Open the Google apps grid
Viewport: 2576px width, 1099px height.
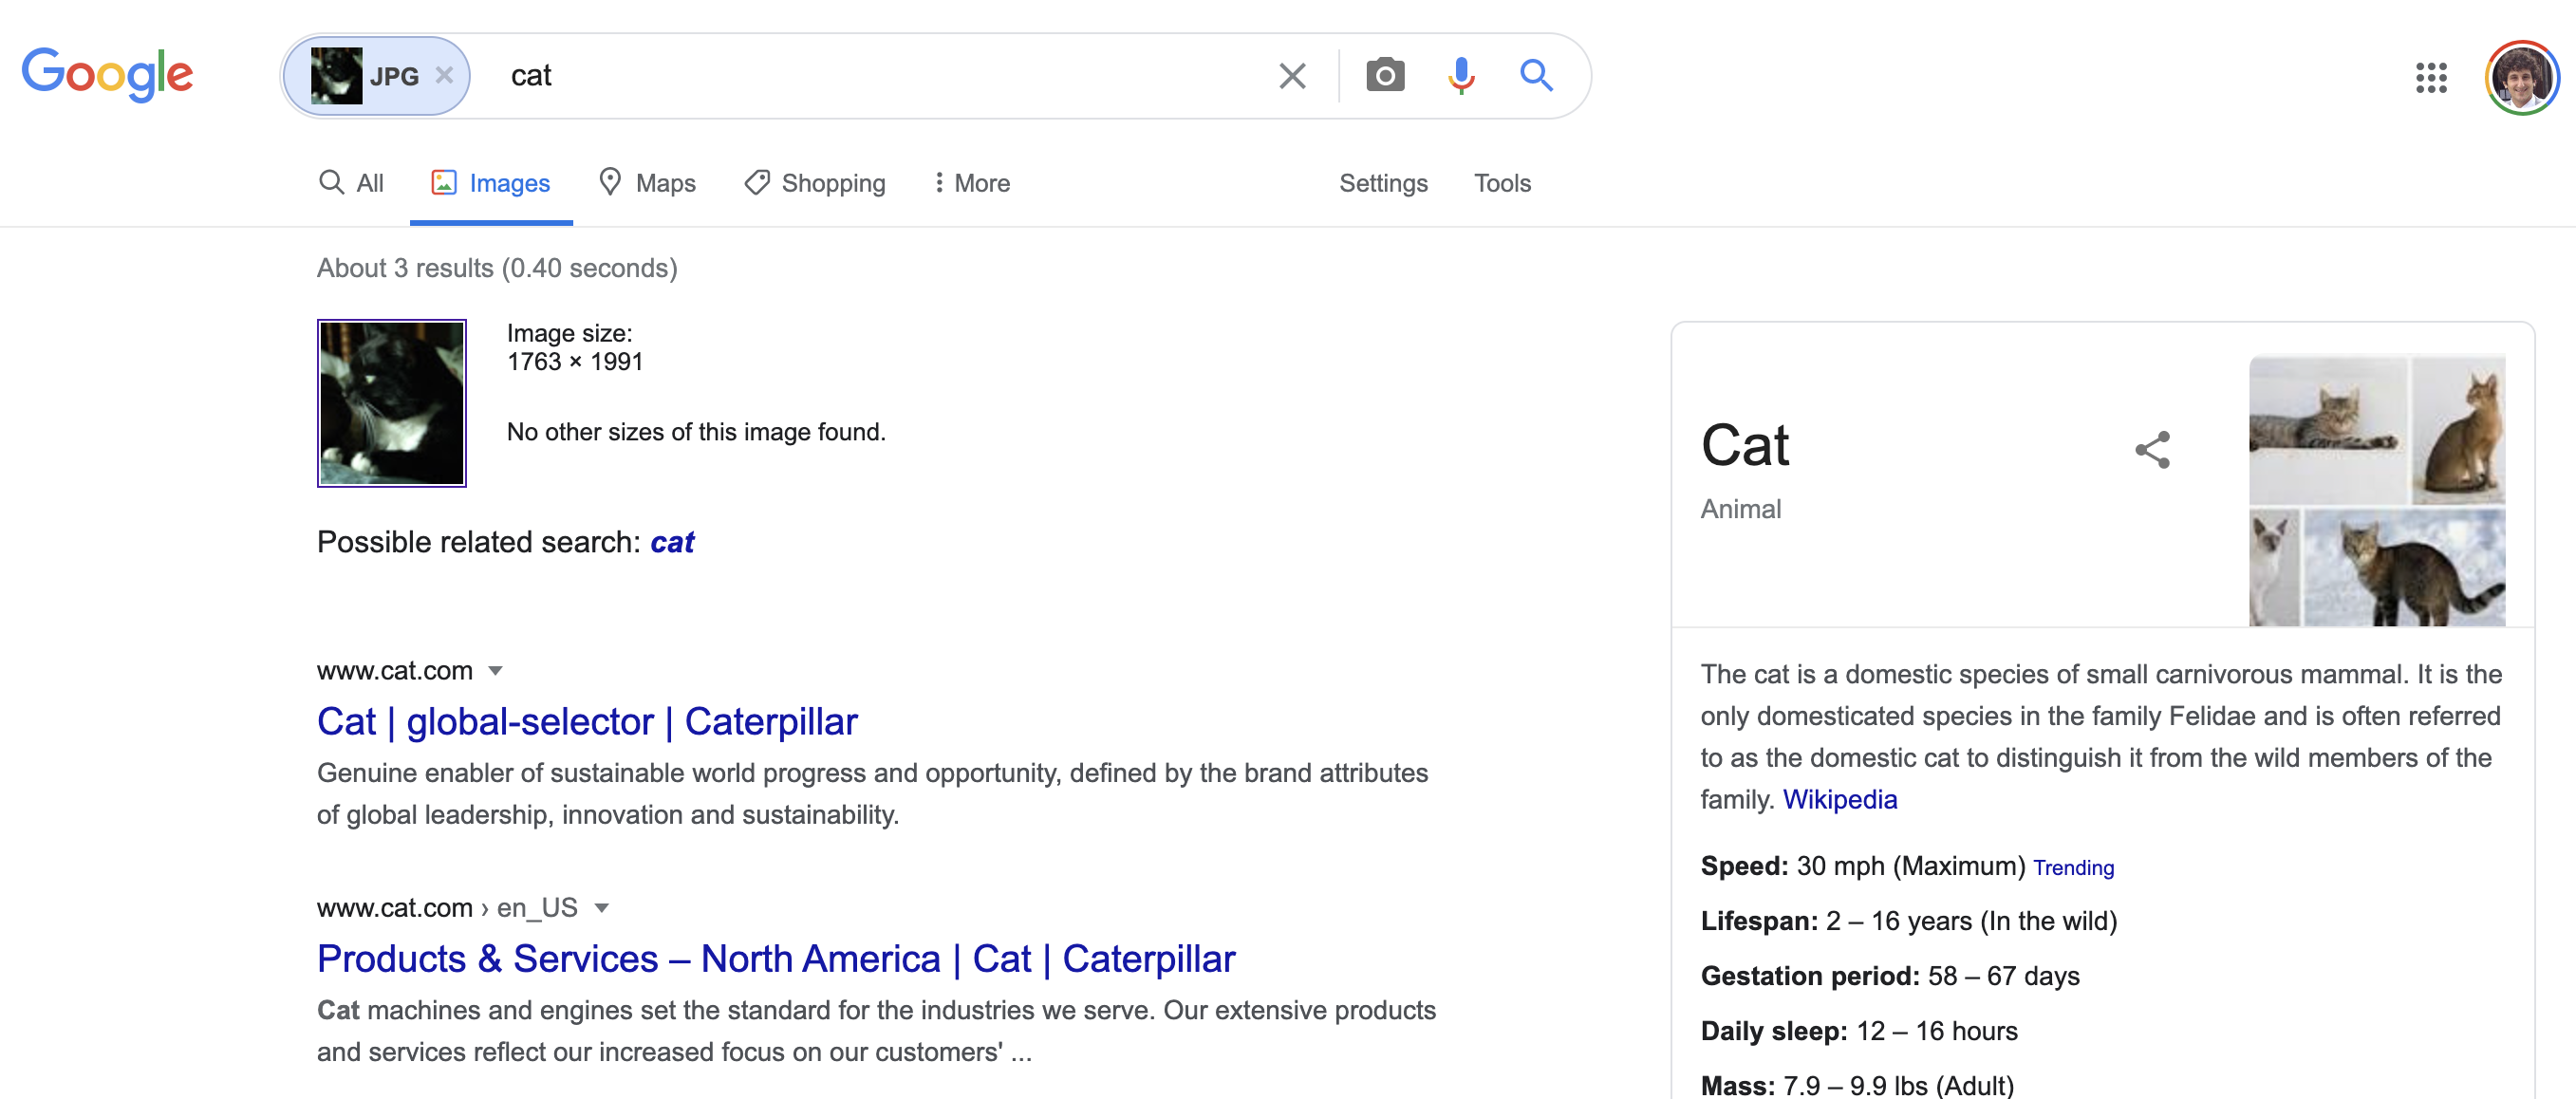pyautogui.click(x=2430, y=77)
